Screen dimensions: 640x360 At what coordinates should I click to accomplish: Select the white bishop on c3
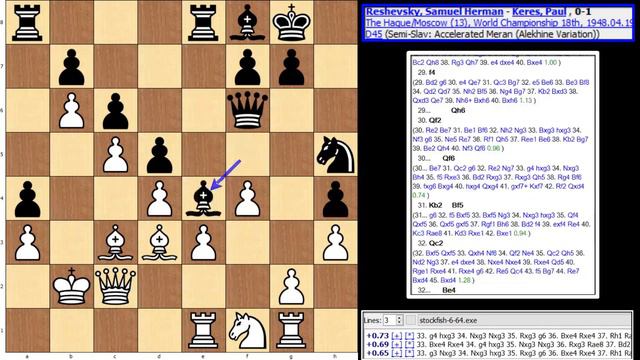(115, 242)
